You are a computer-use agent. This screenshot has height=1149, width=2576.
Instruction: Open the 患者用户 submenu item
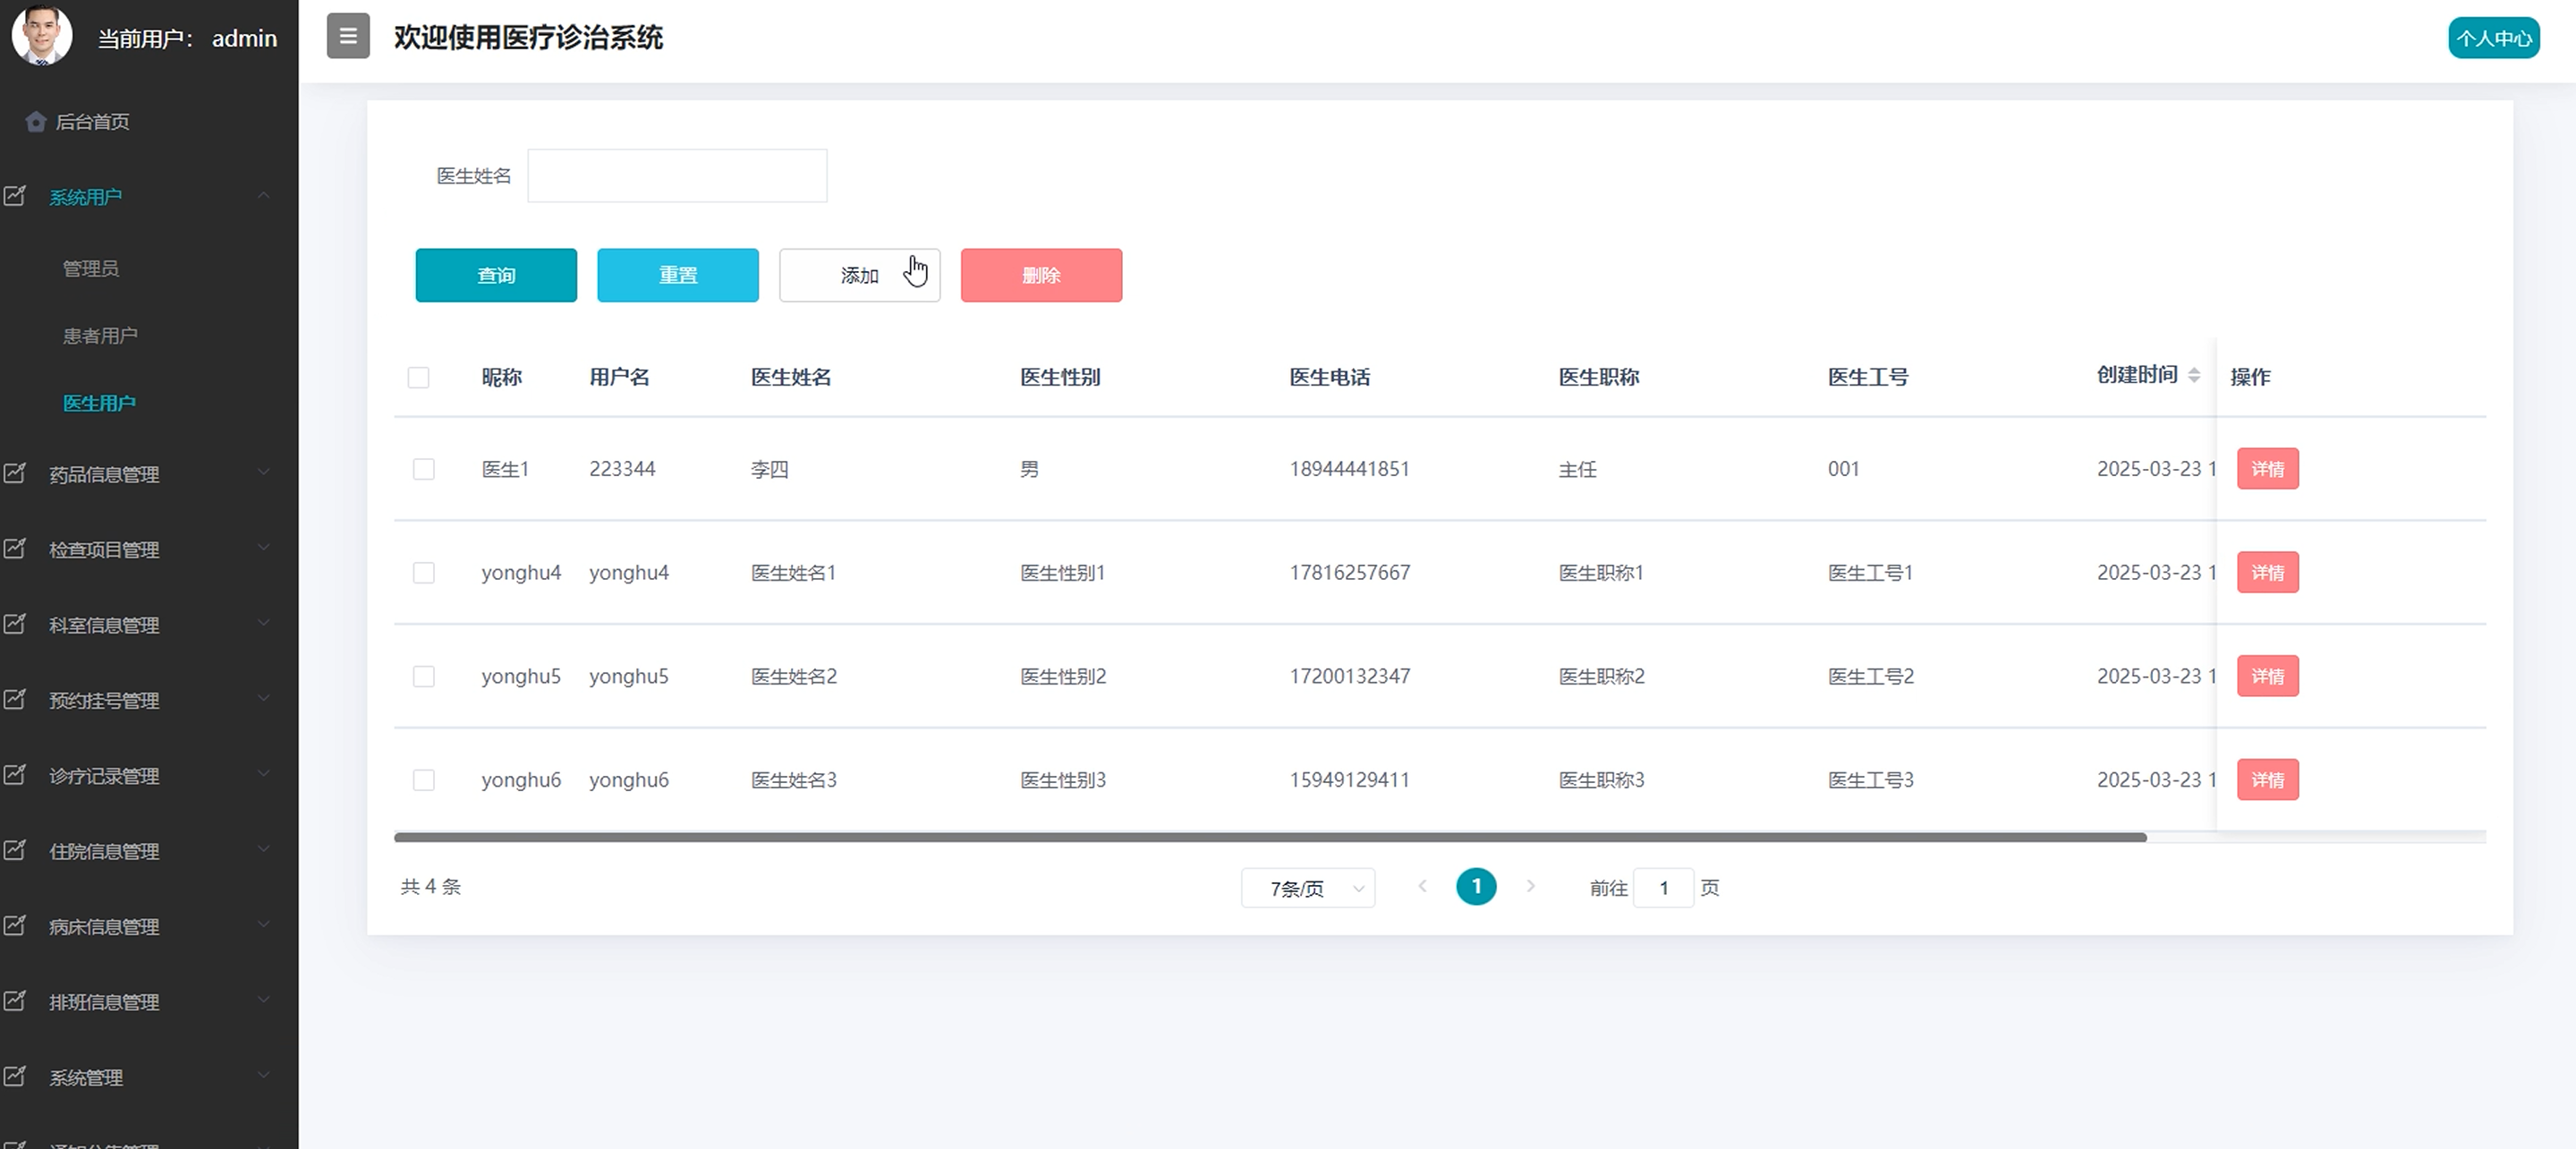click(100, 336)
